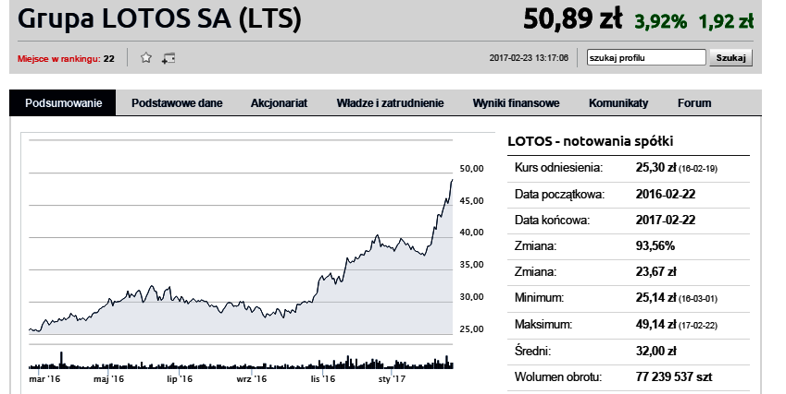The width and height of the screenshot is (786, 394).
Task: Open the Podstawowe dane tab
Action: [177, 103]
